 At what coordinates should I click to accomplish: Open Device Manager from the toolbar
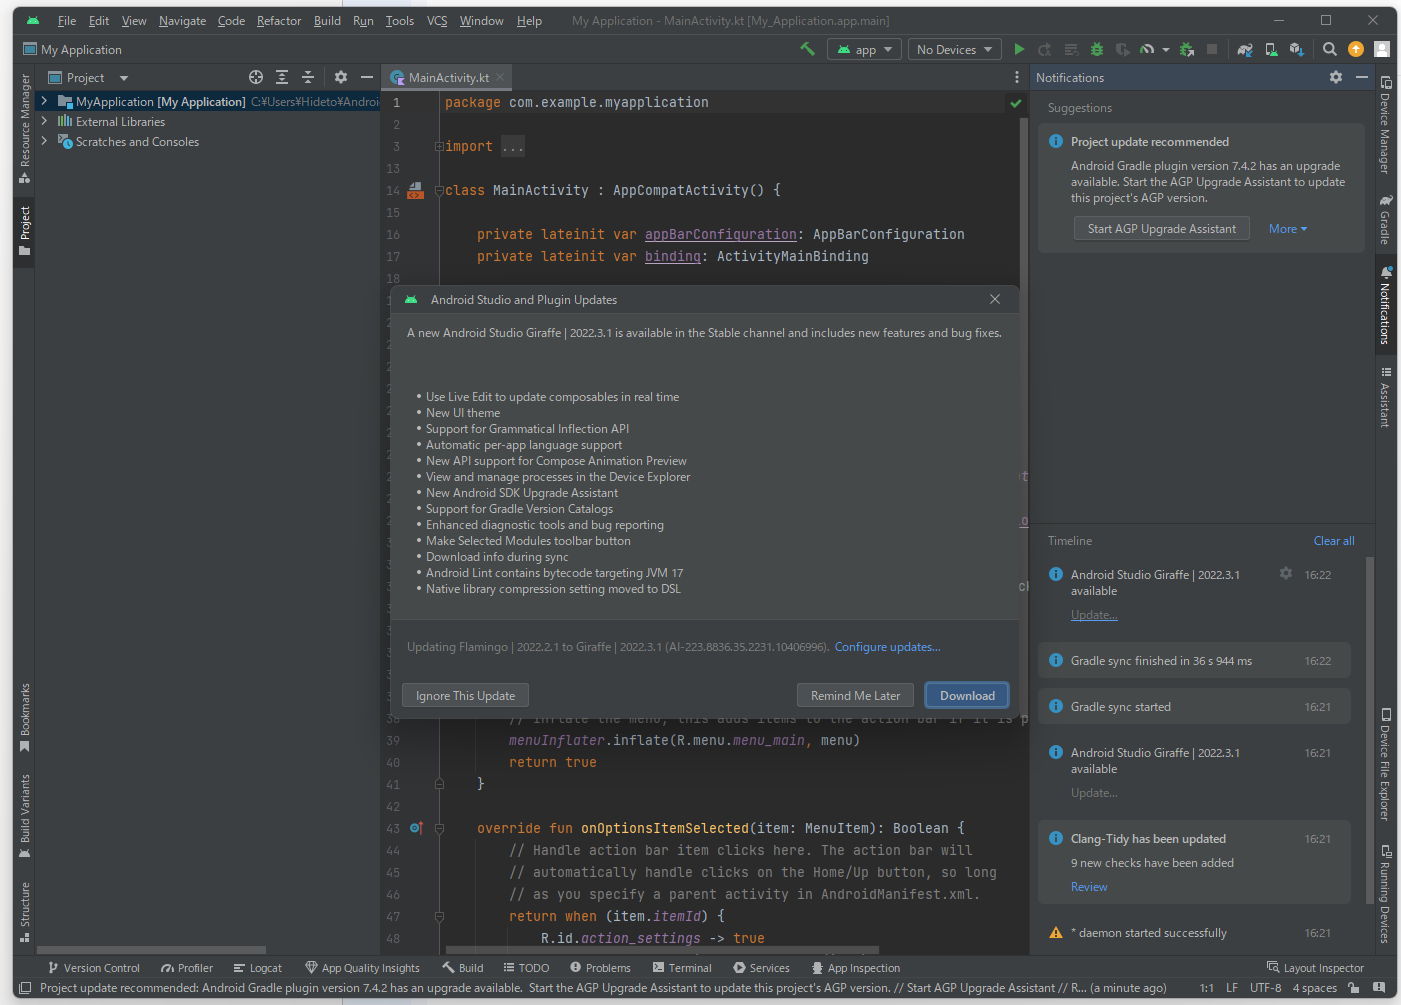tap(1271, 49)
